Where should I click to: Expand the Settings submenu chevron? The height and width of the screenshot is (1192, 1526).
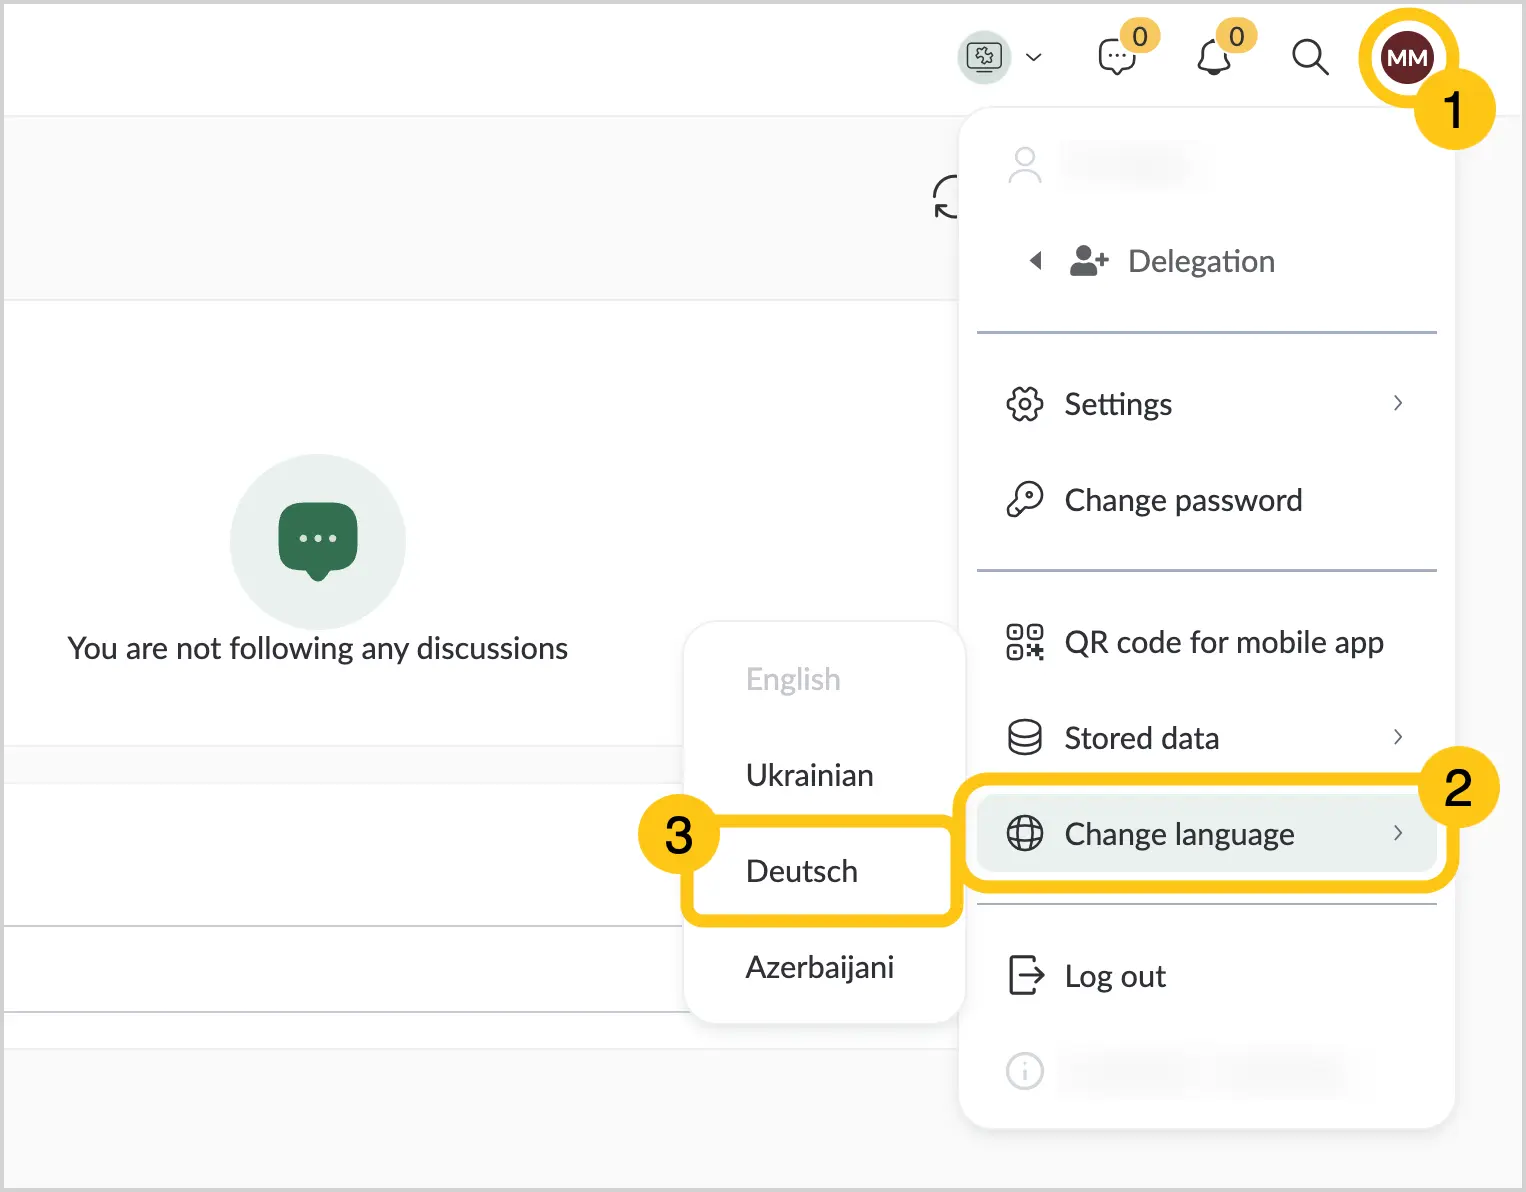(x=1398, y=403)
